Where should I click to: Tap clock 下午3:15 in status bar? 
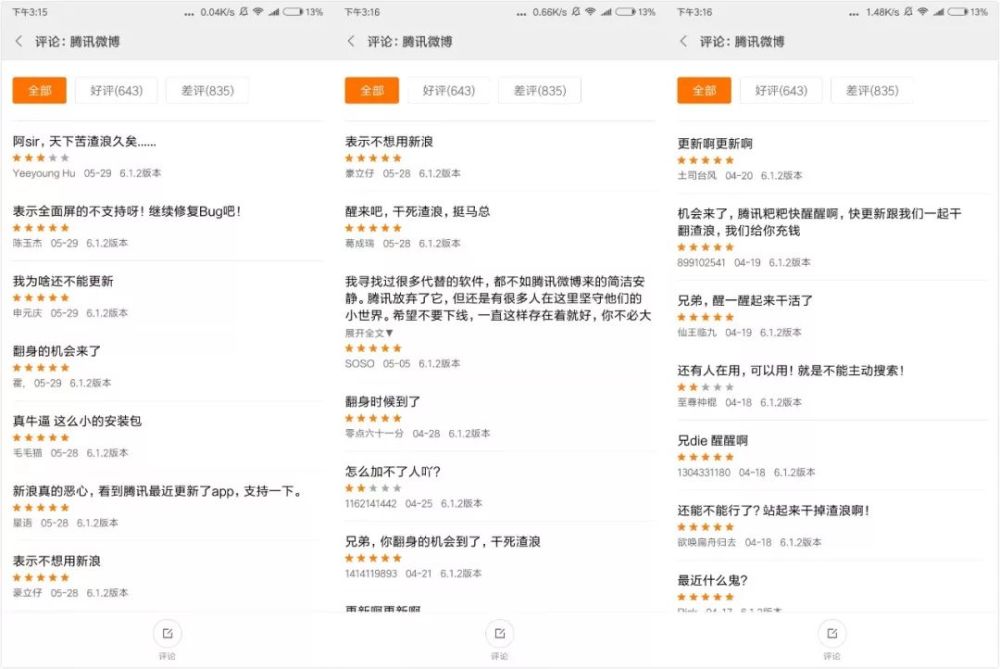point(30,11)
